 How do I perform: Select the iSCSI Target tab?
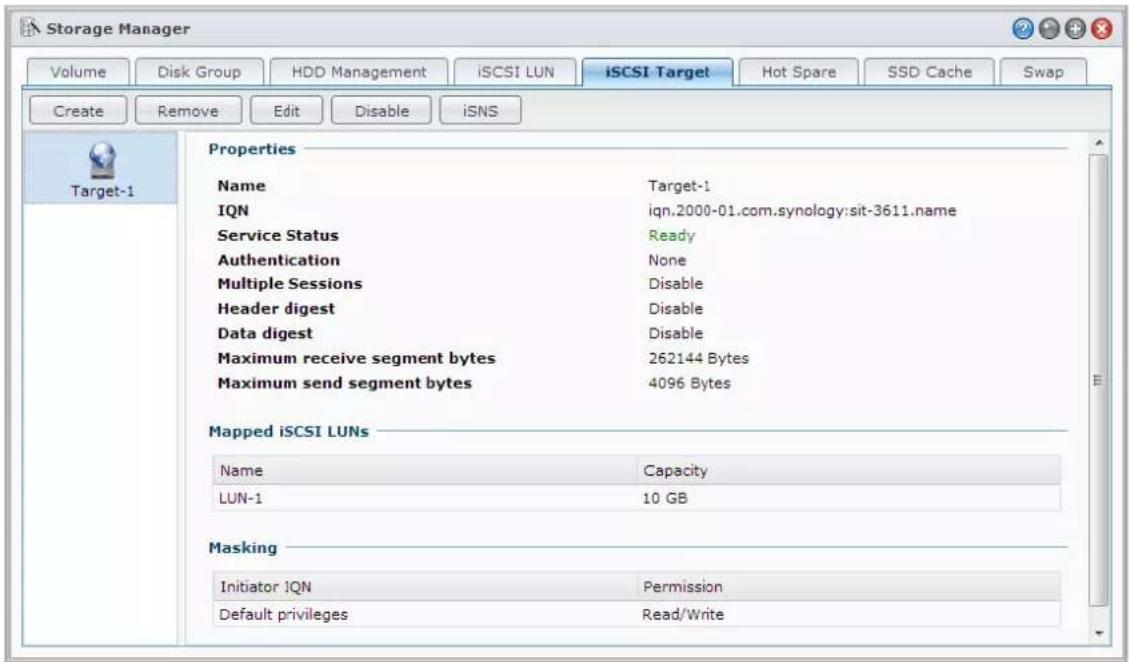click(657, 72)
